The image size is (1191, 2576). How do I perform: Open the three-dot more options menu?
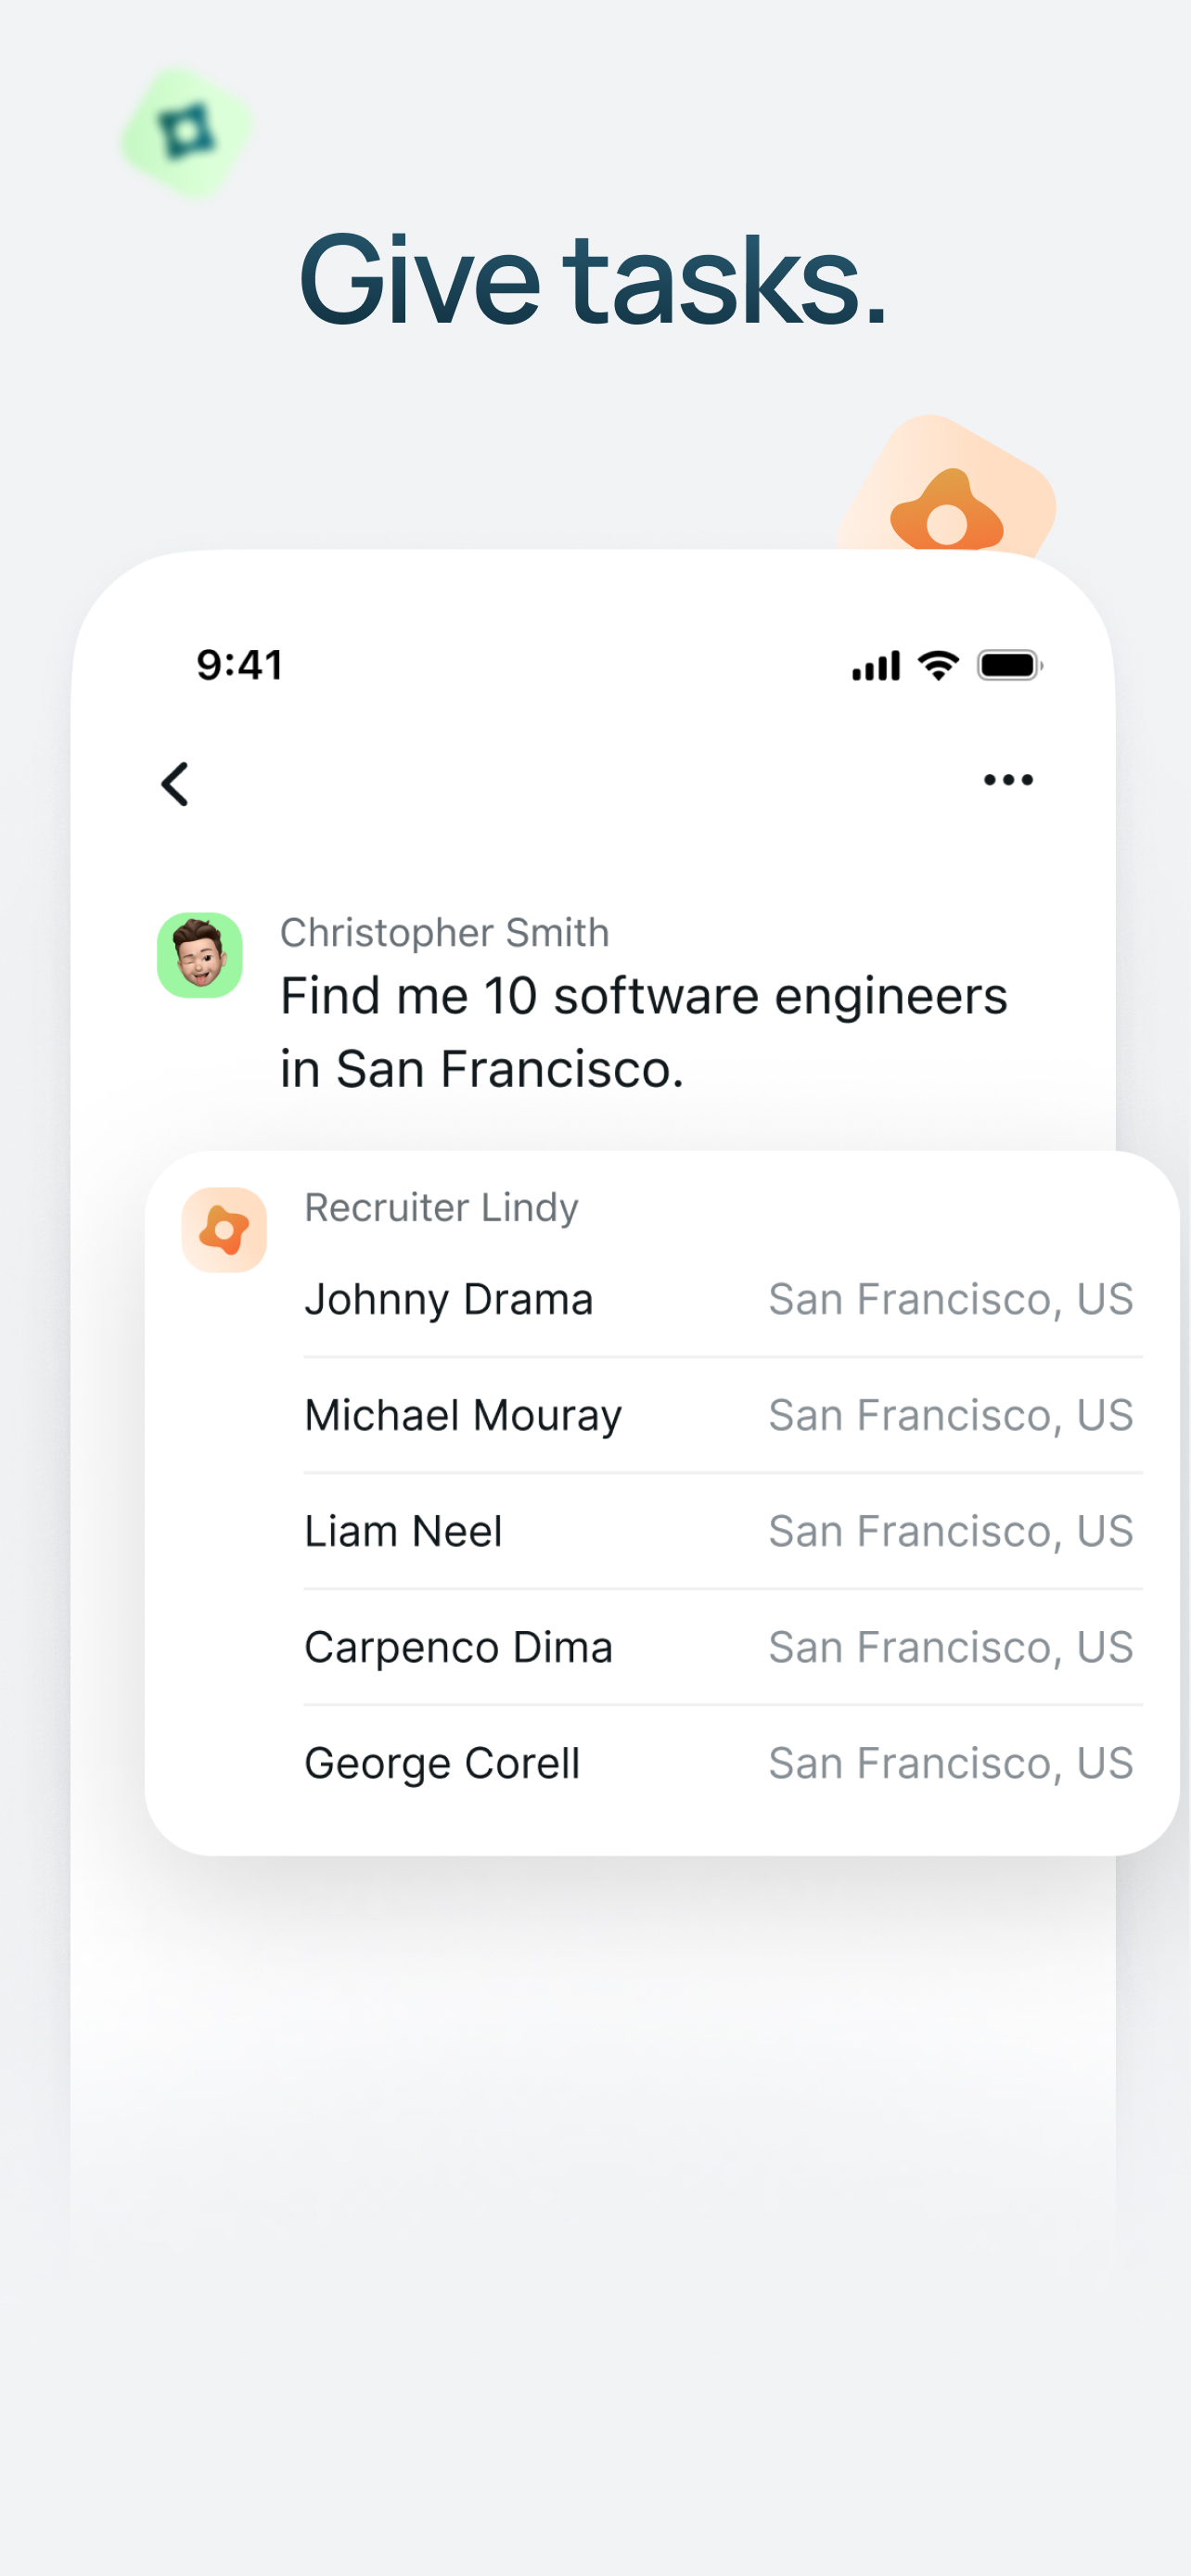coord(1008,780)
